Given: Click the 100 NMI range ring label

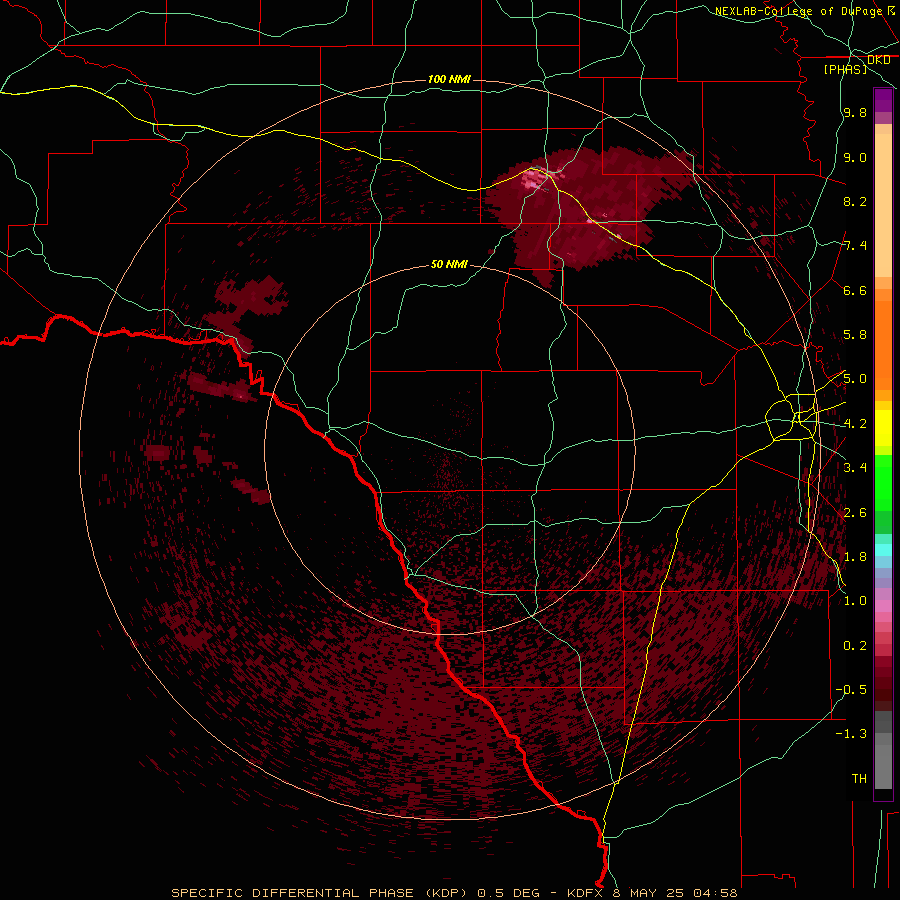Looking at the screenshot, I should 449,79.
